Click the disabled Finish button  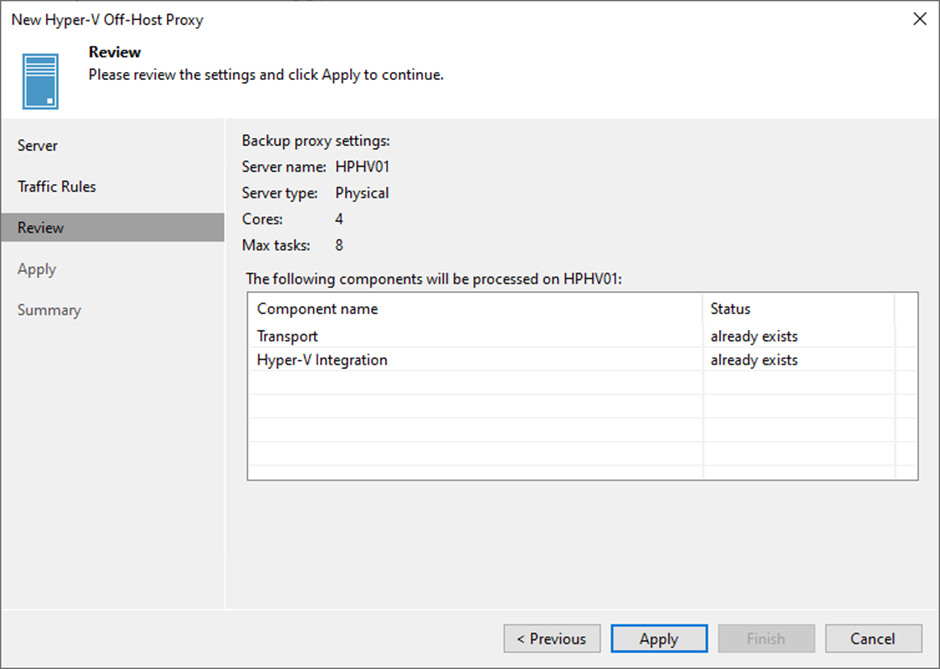coord(766,638)
